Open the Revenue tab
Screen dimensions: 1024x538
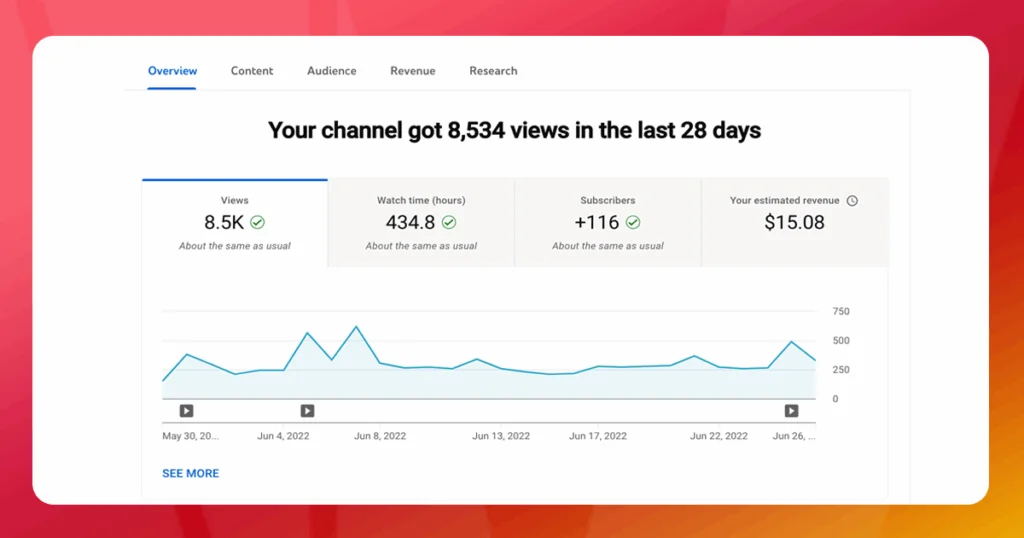click(413, 71)
